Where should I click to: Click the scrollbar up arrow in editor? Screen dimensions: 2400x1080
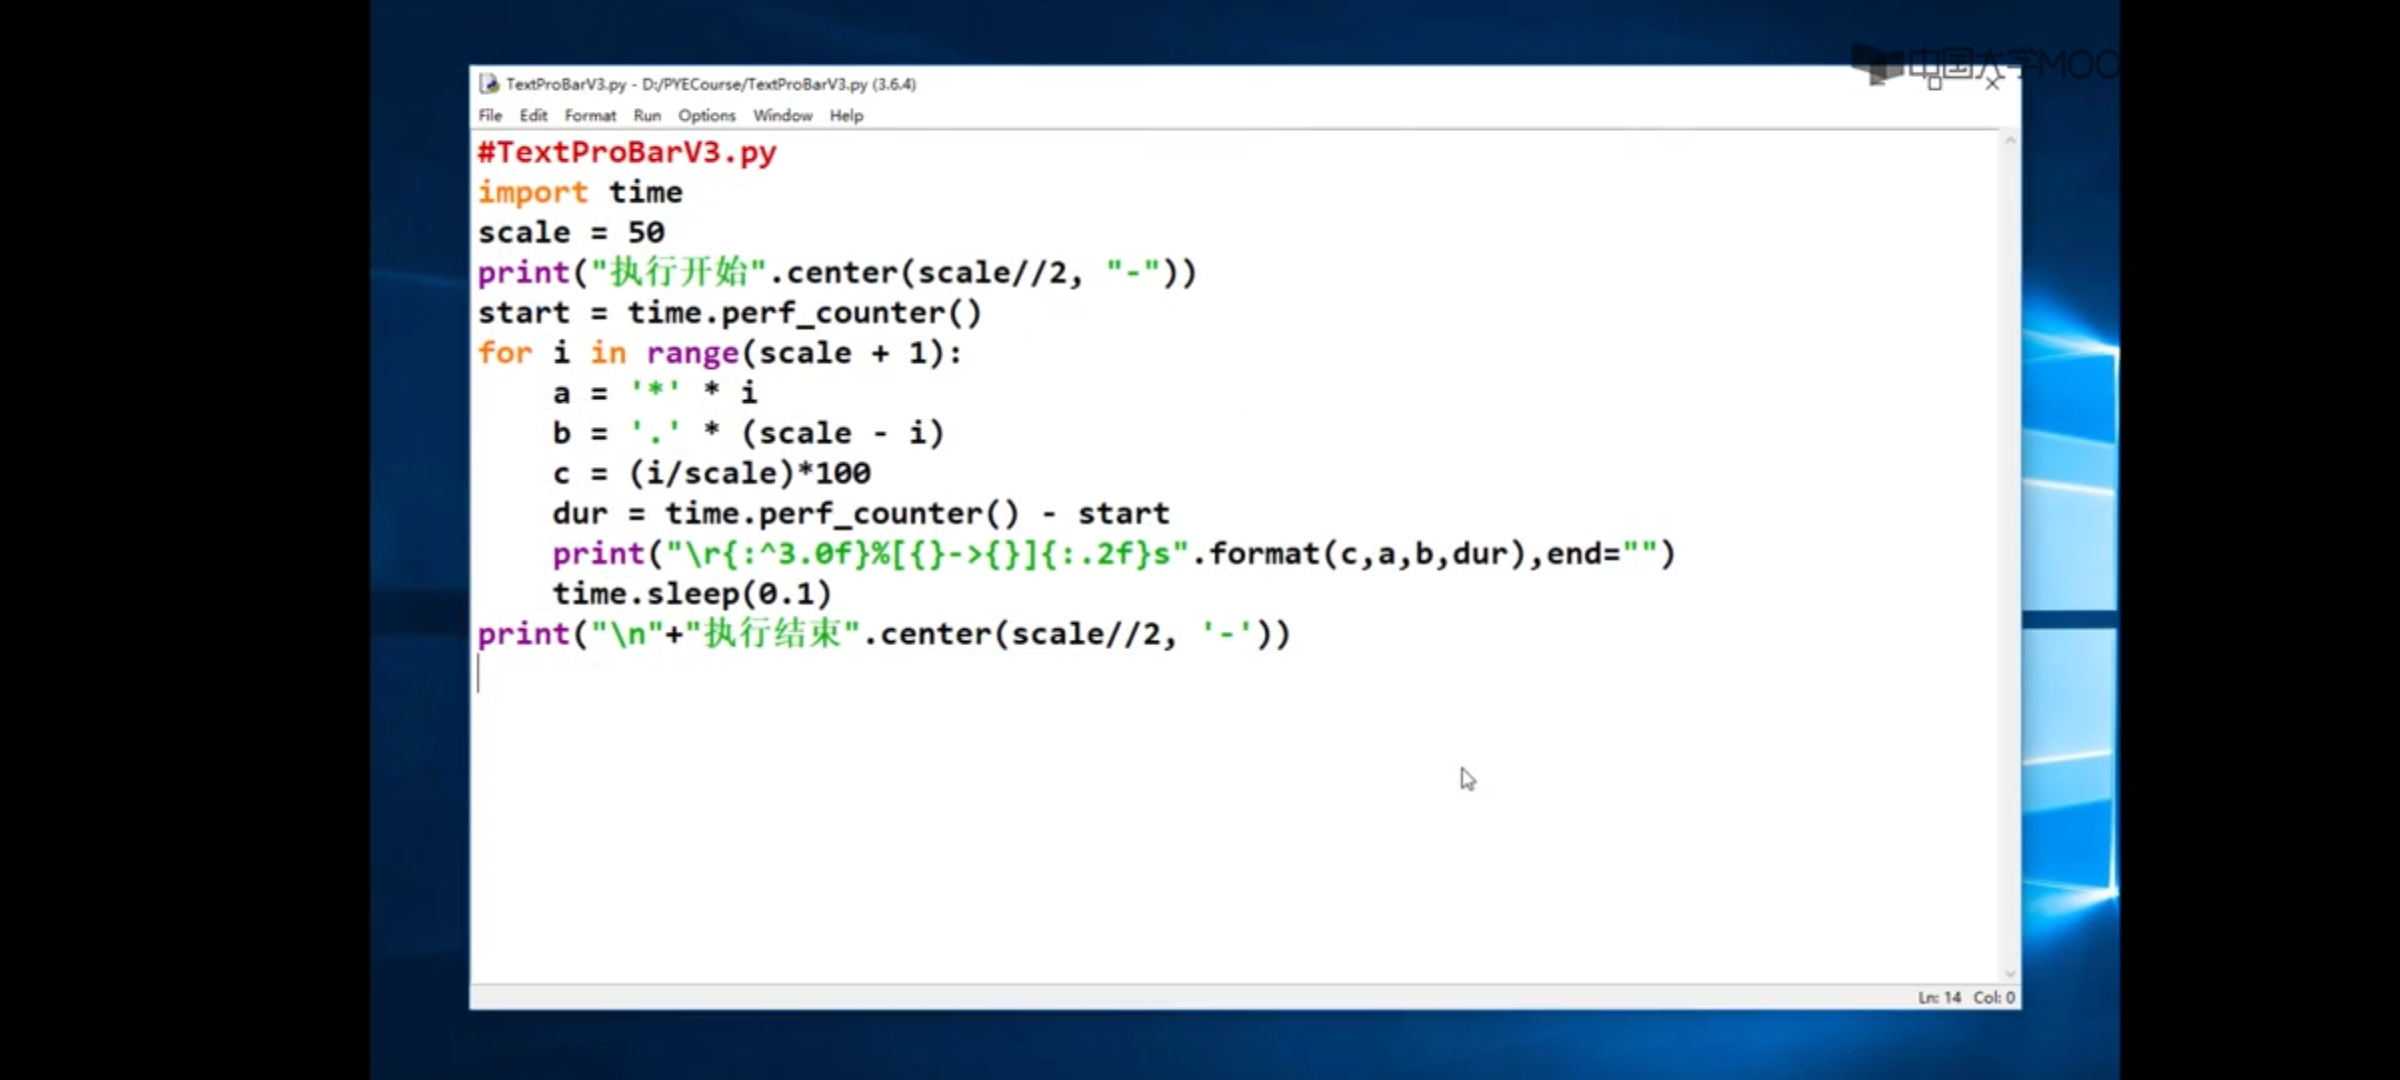click(x=2010, y=141)
